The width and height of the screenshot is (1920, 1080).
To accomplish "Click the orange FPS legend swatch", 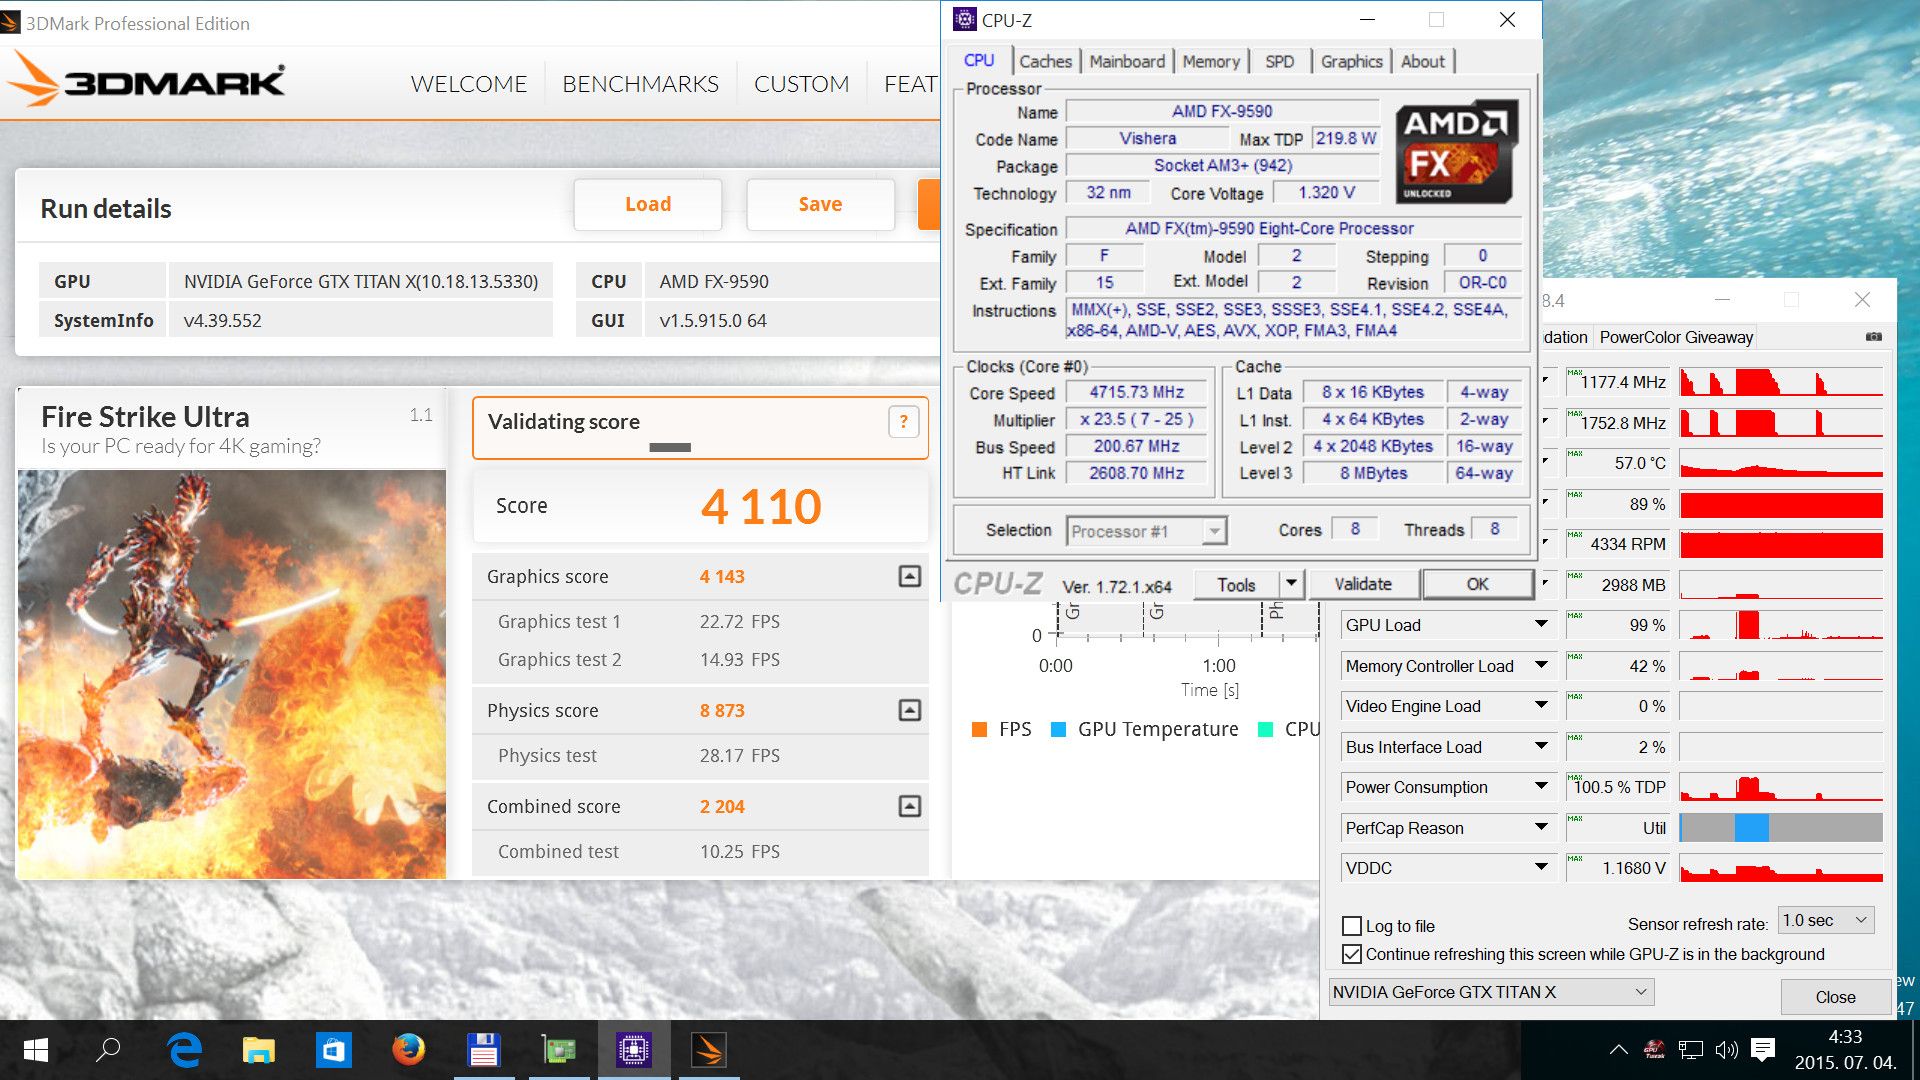I will (x=979, y=729).
